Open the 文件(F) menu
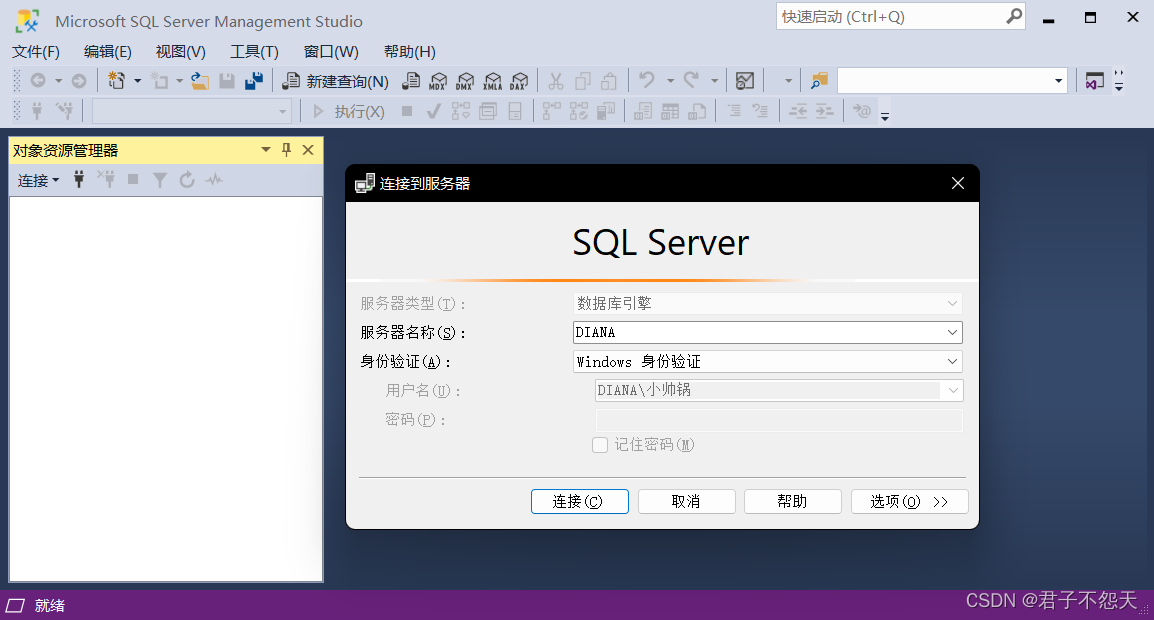Screen dimensions: 1154x620 (x=36, y=52)
